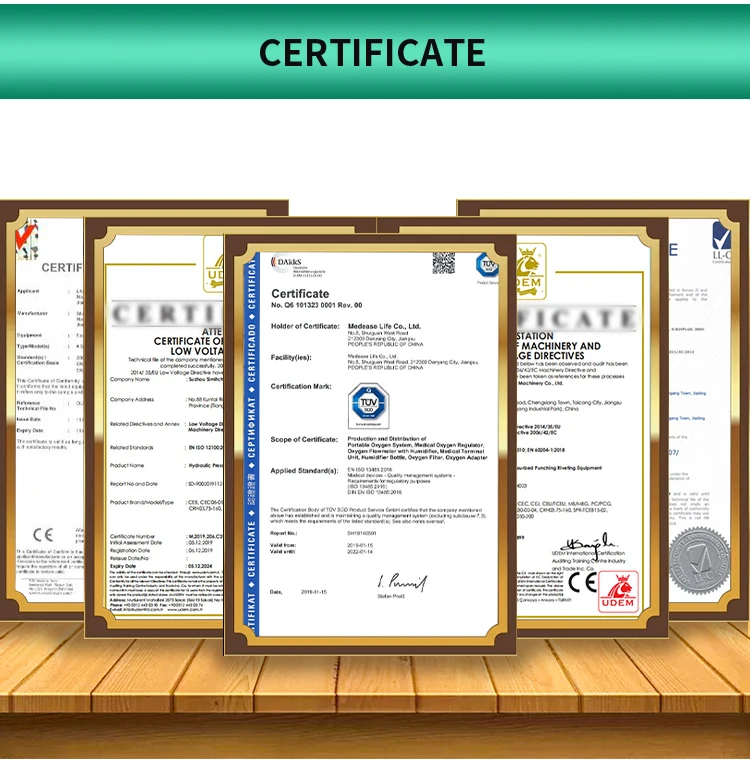Image resolution: width=750 pixels, height=763 pixels.
Task: Click the signature on center certificate
Action: pos(402,581)
